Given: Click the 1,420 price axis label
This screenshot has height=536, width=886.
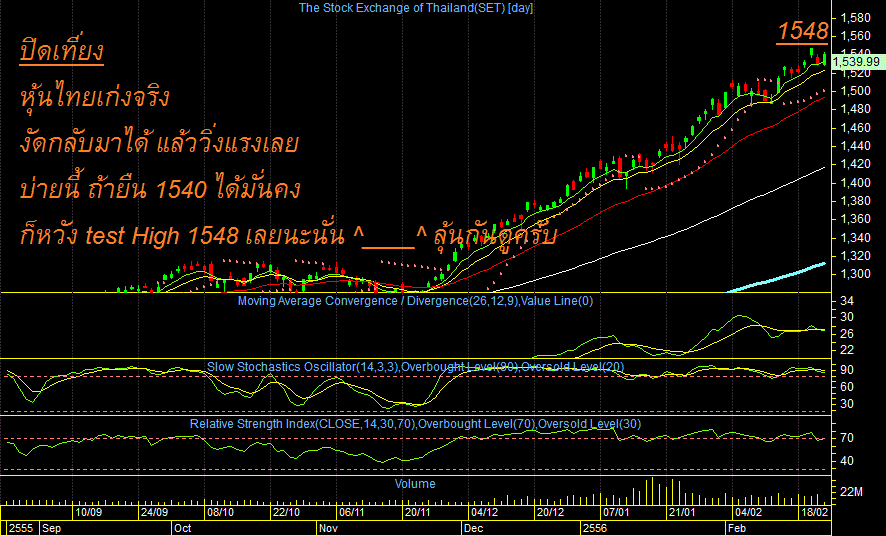Looking at the screenshot, I should pyautogui.click(x=856, y=164).
